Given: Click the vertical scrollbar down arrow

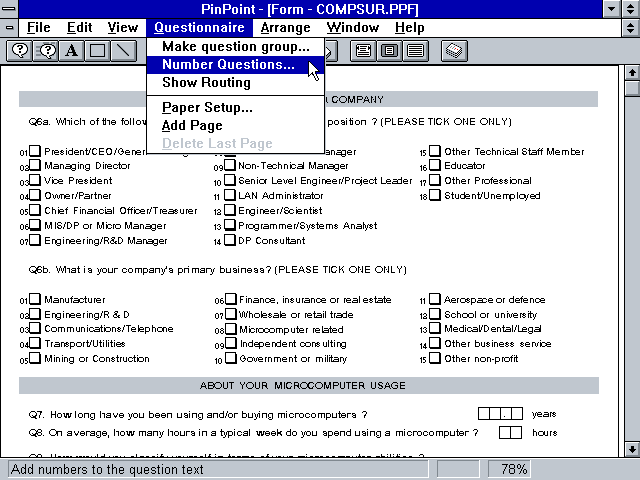Looking at the screenshot, I should [632, 449].
